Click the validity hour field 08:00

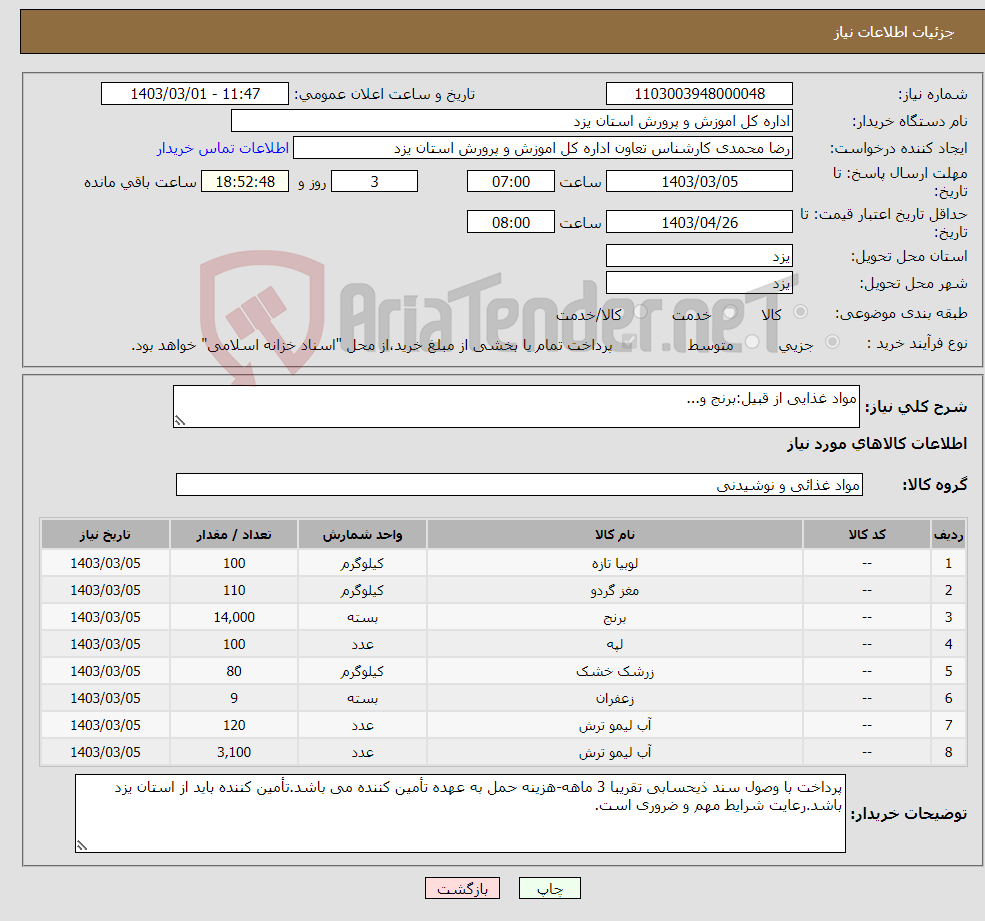[511, 222]
